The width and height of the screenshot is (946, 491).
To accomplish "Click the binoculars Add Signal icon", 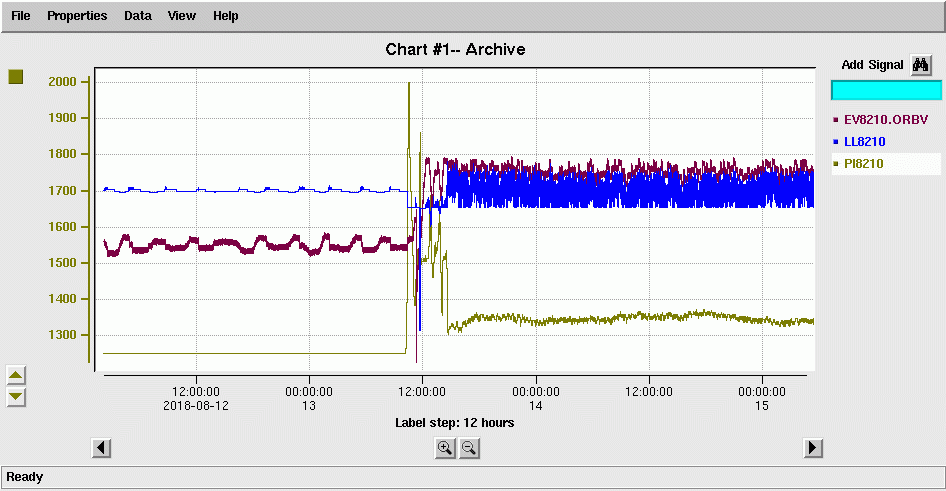I will (921, 65).
